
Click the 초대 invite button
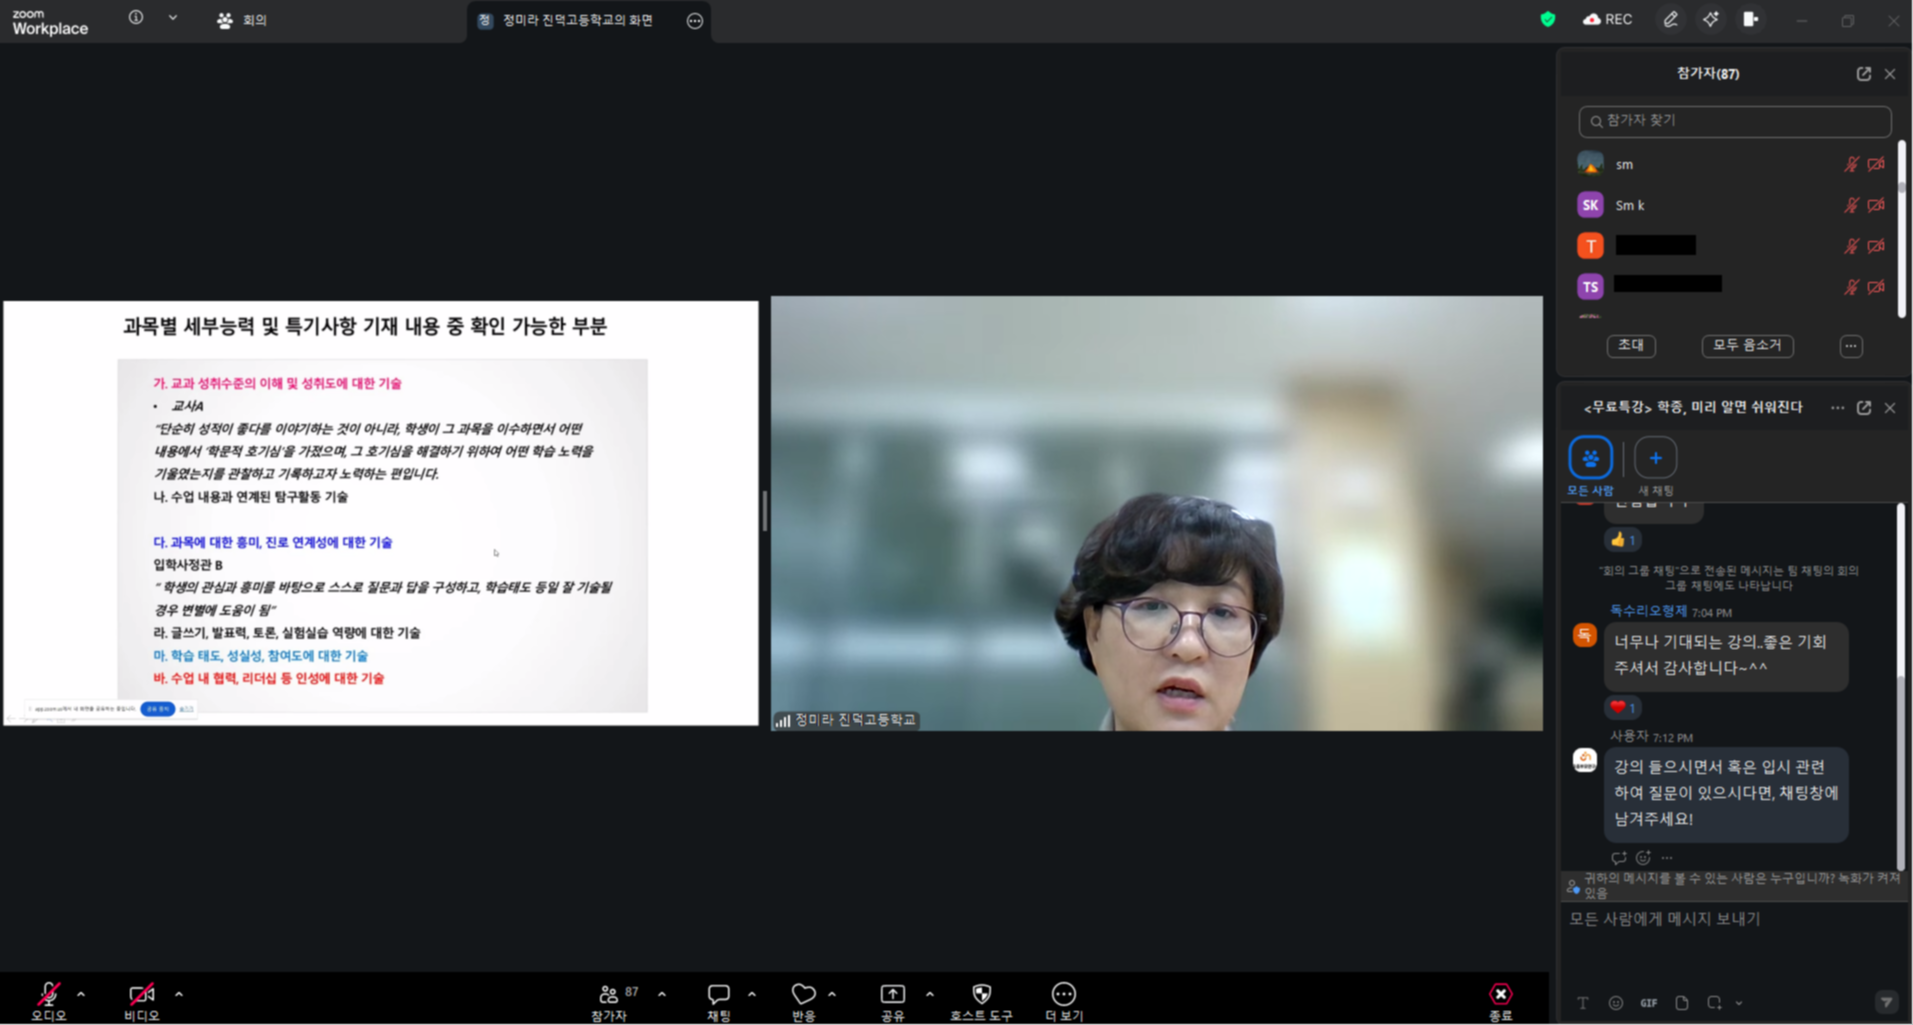[1631, 345]
